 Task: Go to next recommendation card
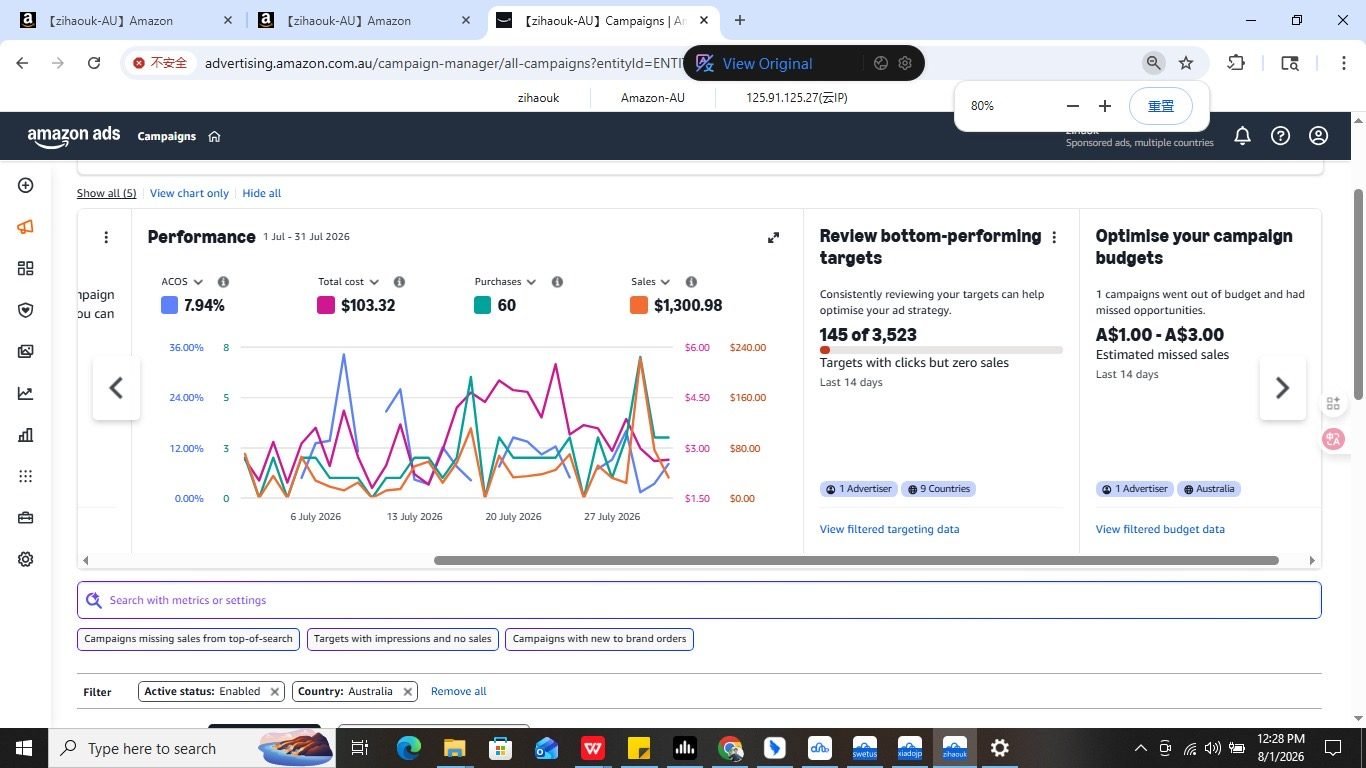coord(1282,388)
